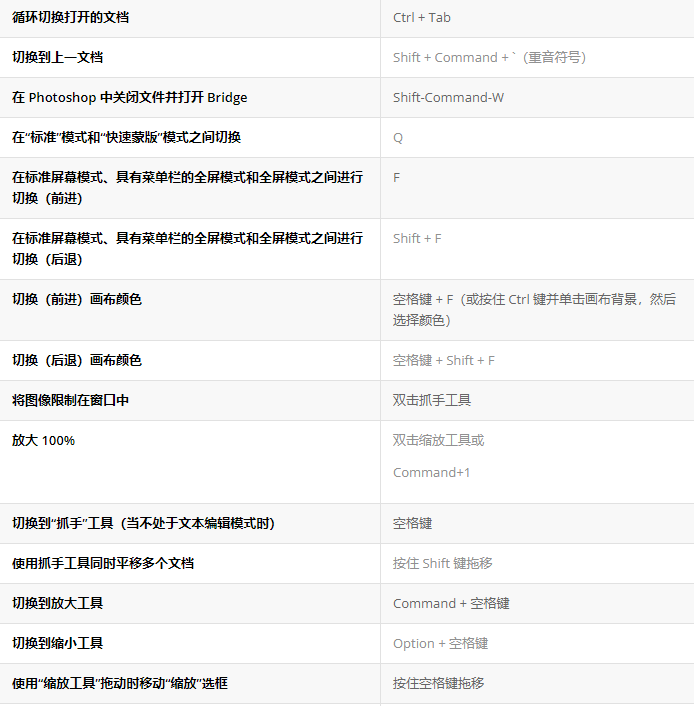Click the "在 Photoshop 中关闭文件并打开 Bridge" label
The image size is (694, 706).
click(x=129, y=97)
